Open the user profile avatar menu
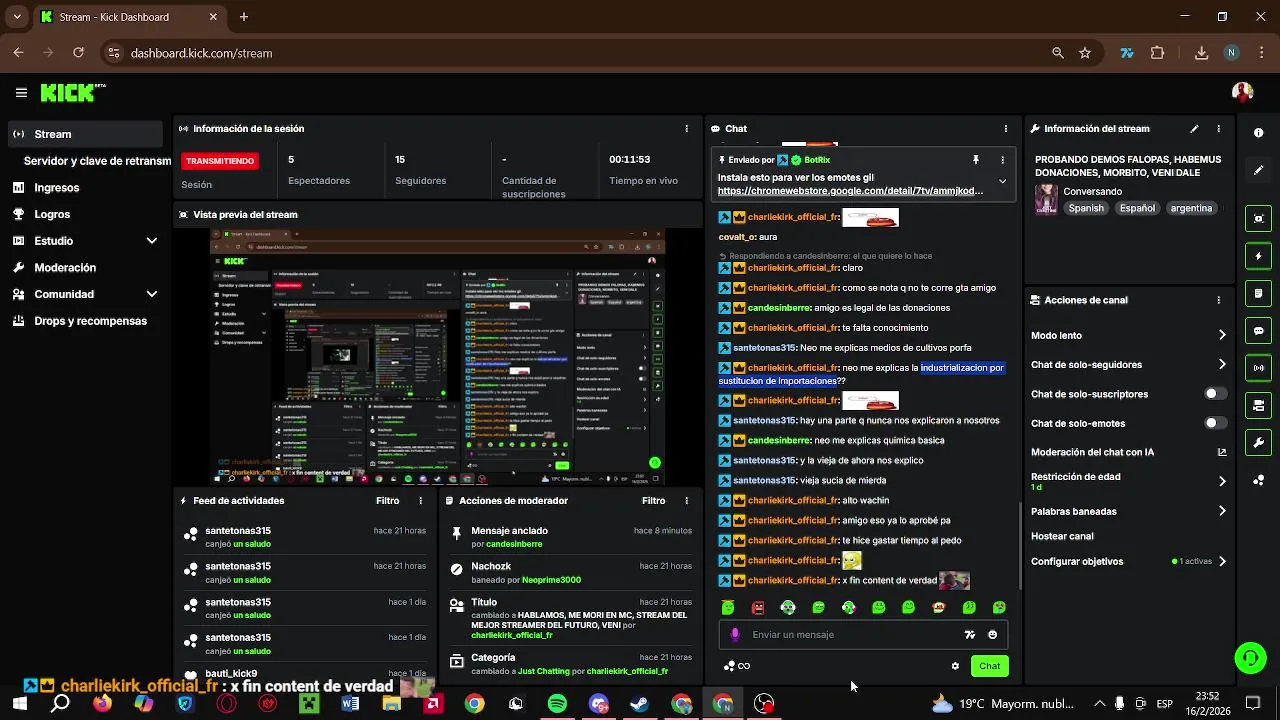The image size is (1280, 720). point(1242,93)
